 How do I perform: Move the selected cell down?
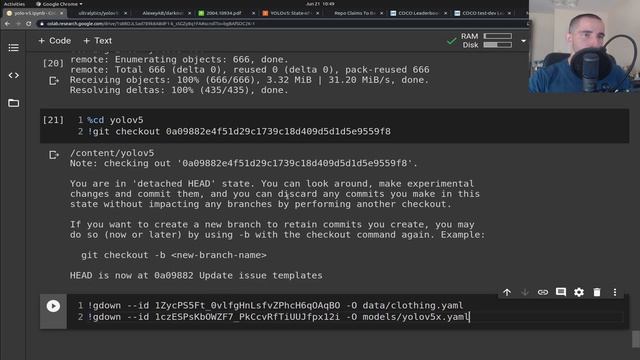click(x=525, y=292)
